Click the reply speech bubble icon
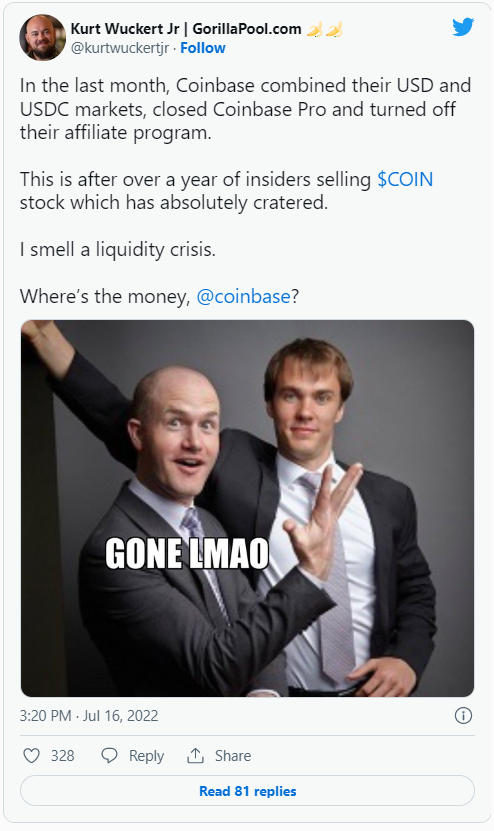 coord(109,755)
